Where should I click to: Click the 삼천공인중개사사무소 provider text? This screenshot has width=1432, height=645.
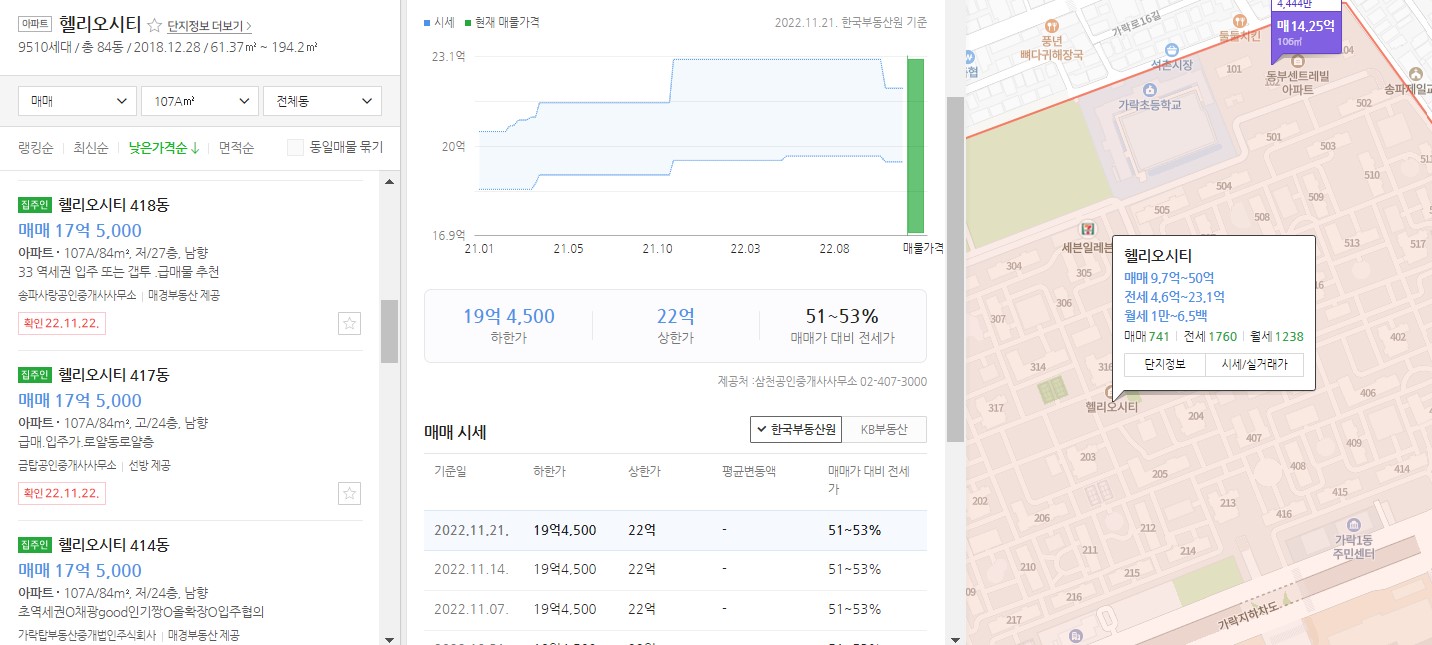[822, 381]
